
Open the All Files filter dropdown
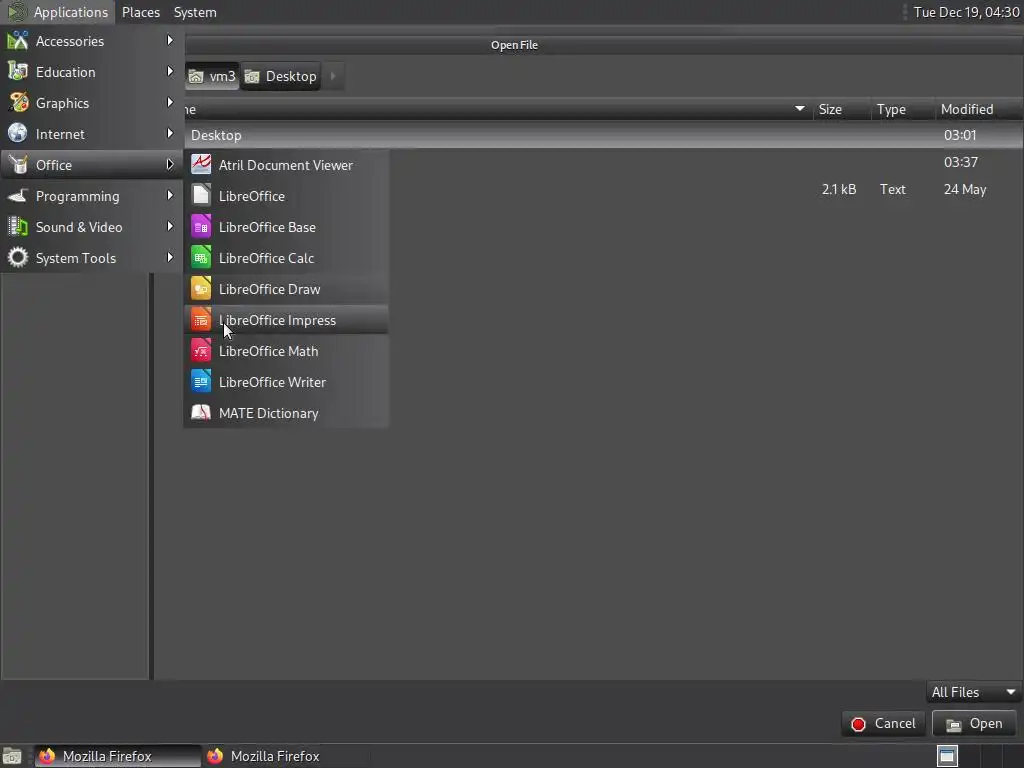coord(972,692)
